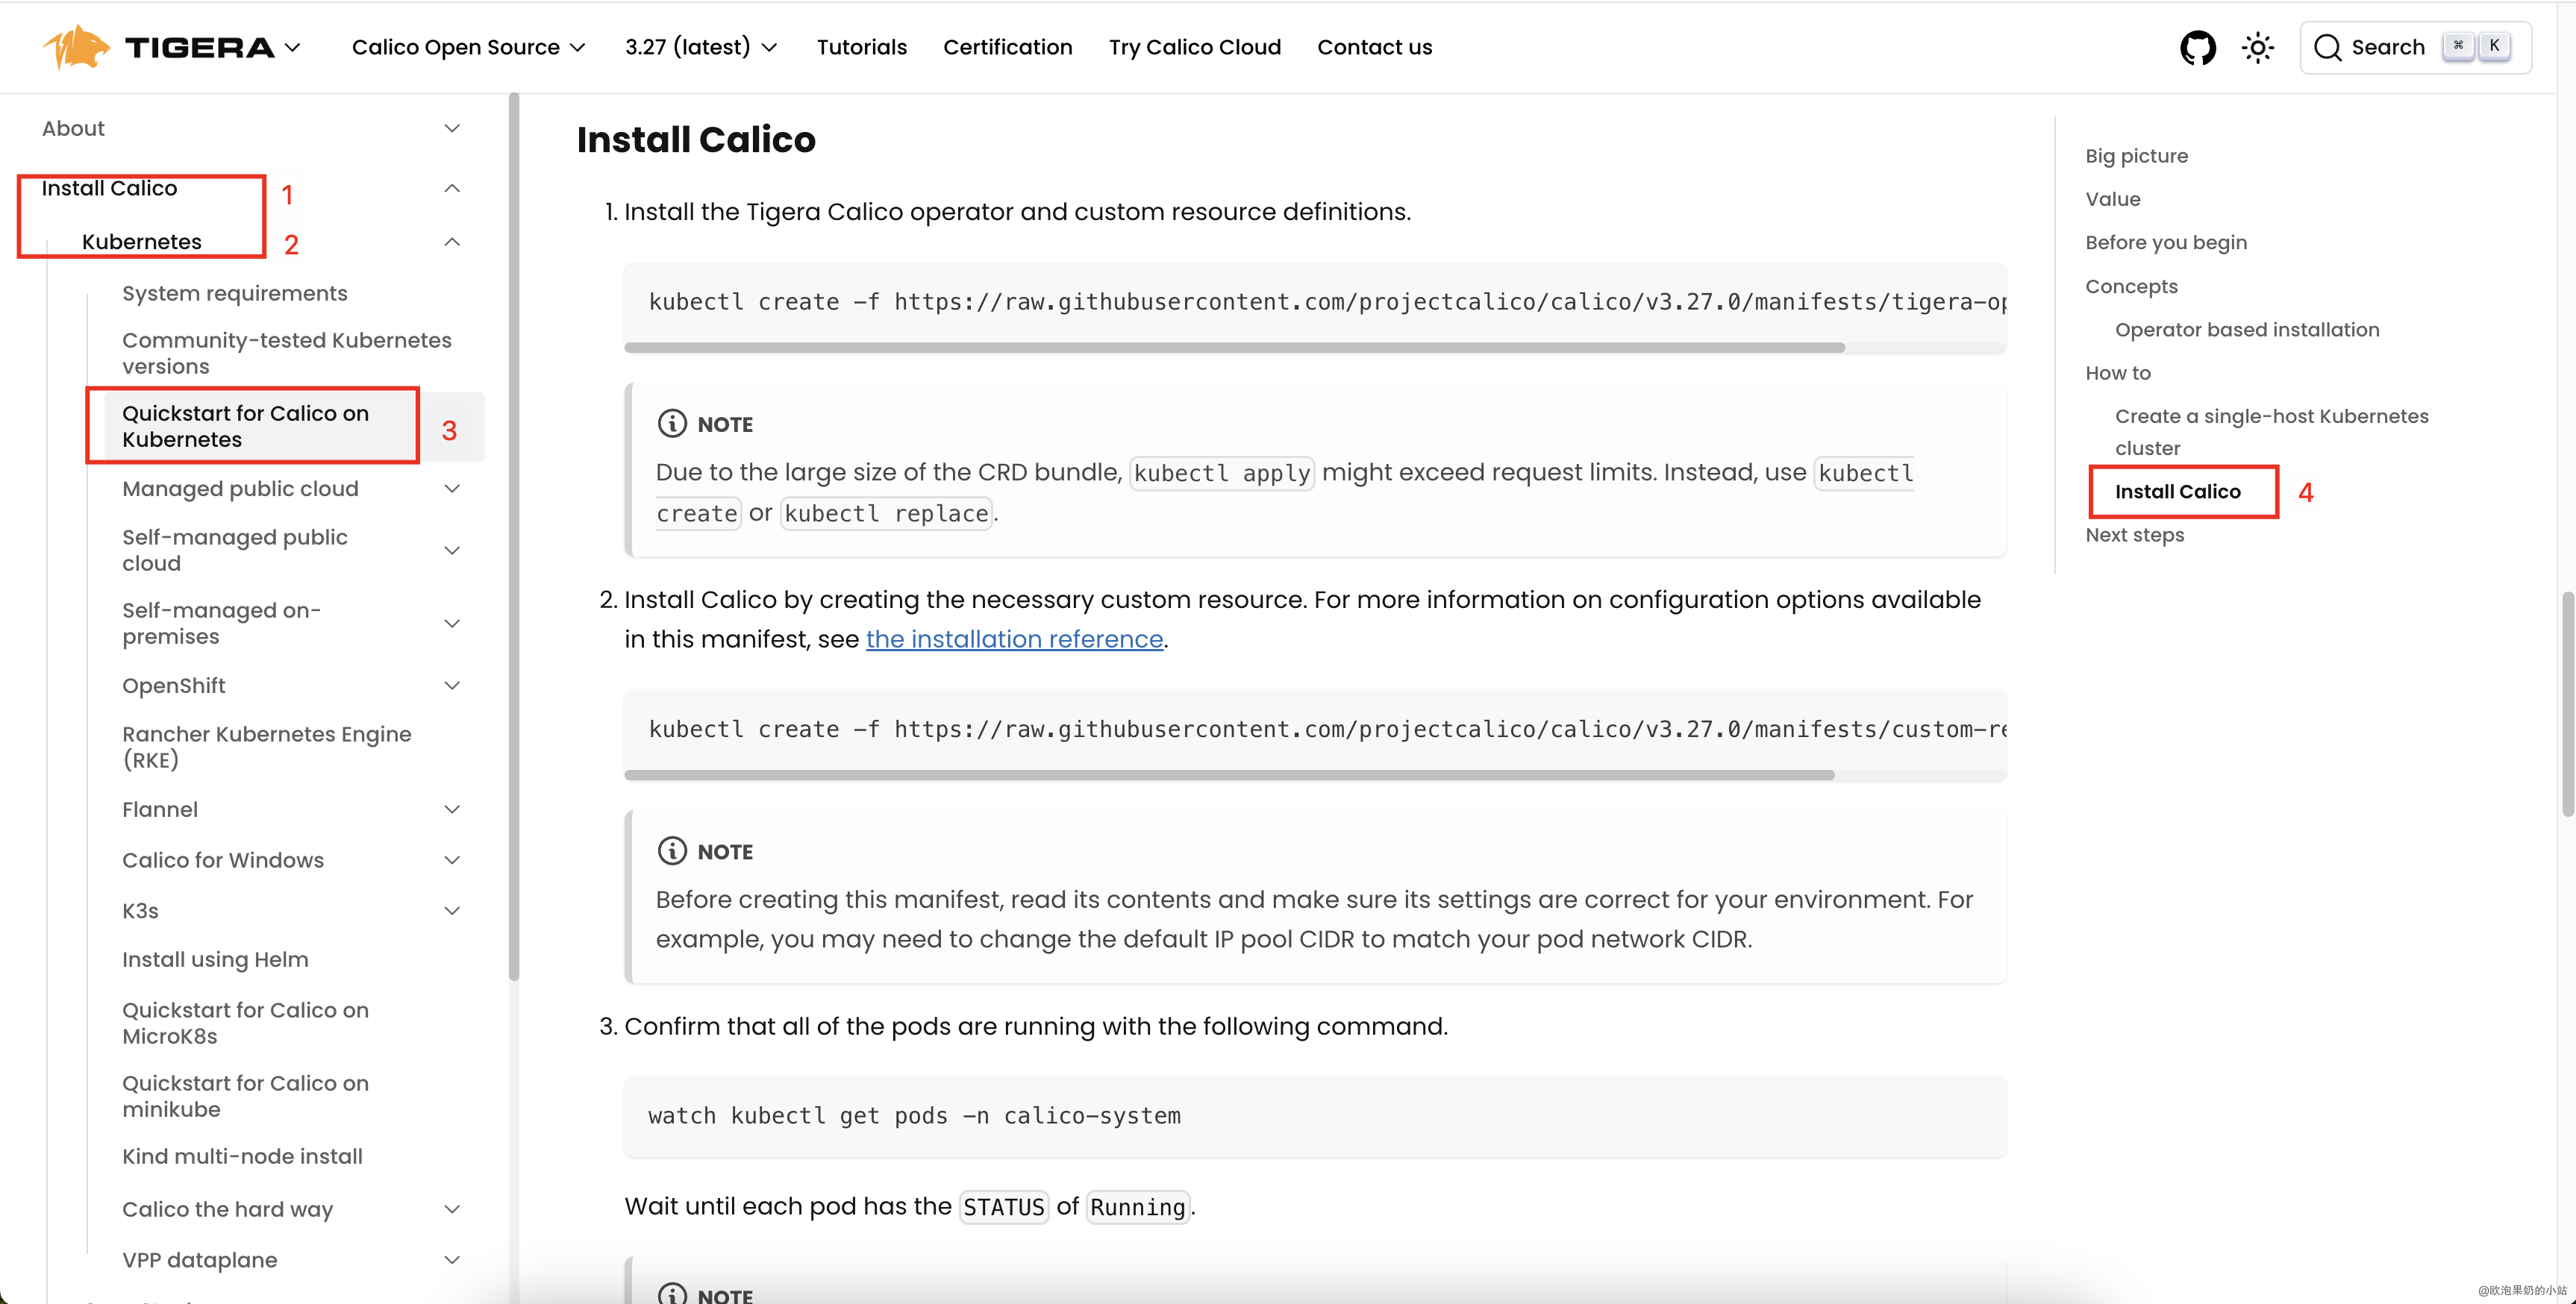Viewport: 2576px width, 1304px height.
Task: Expand Calico the hard way section
Action: pyautogui.click(x=452, y=1209)
